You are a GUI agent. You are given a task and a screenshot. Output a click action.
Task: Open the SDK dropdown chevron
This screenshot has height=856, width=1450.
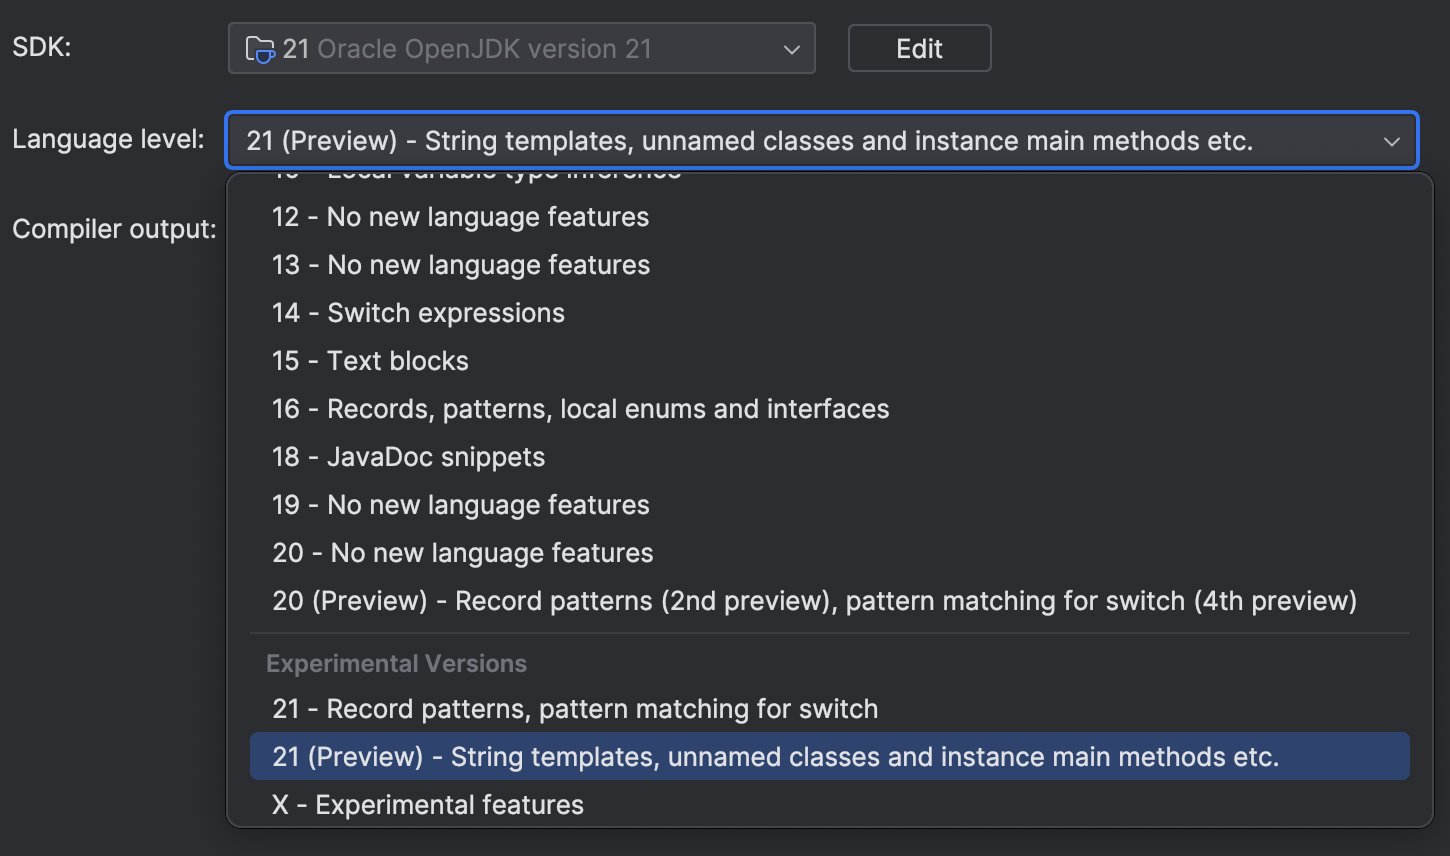(791, 50)
